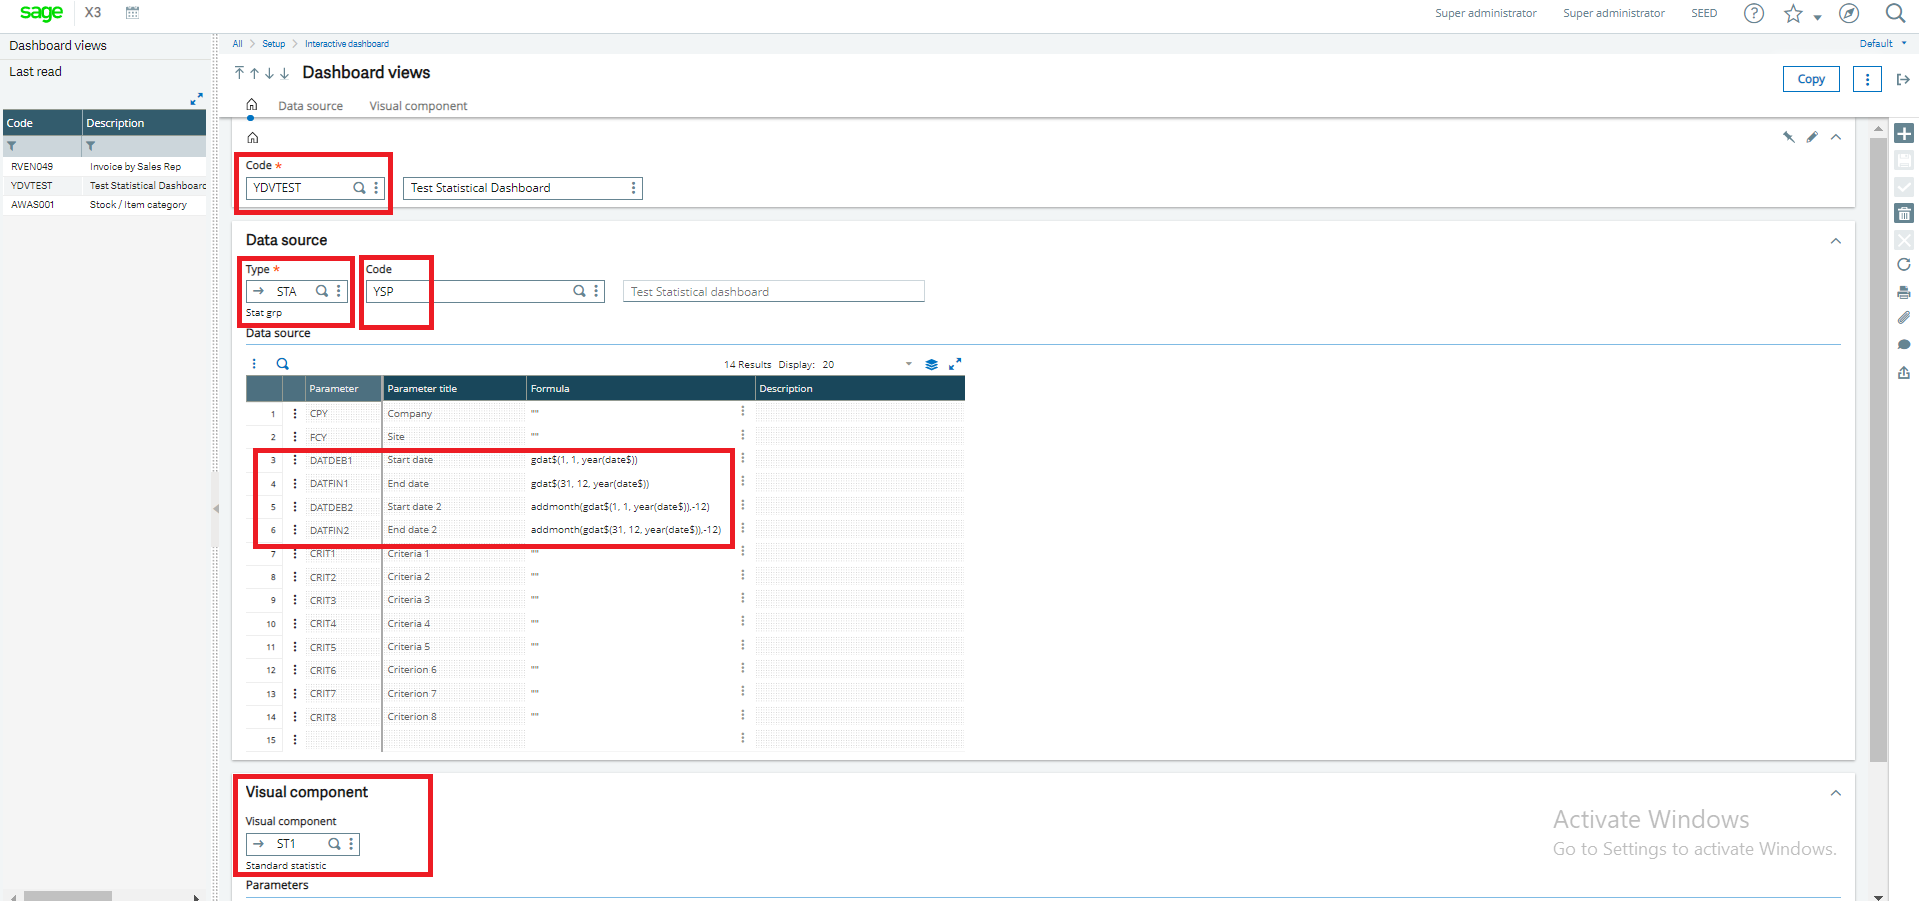This screenshot has height=901, width=1919.
Task: Create a new record using the plus icon
Action: click(1904, 133)
